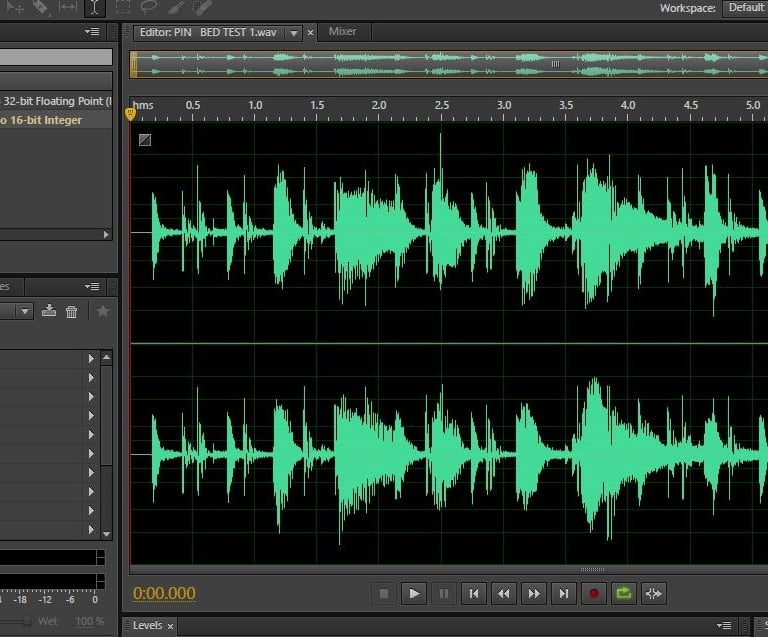Click the 0:00.000 timecode display
This screenshot has width=768, height=637.
click(x=165, y=593)
